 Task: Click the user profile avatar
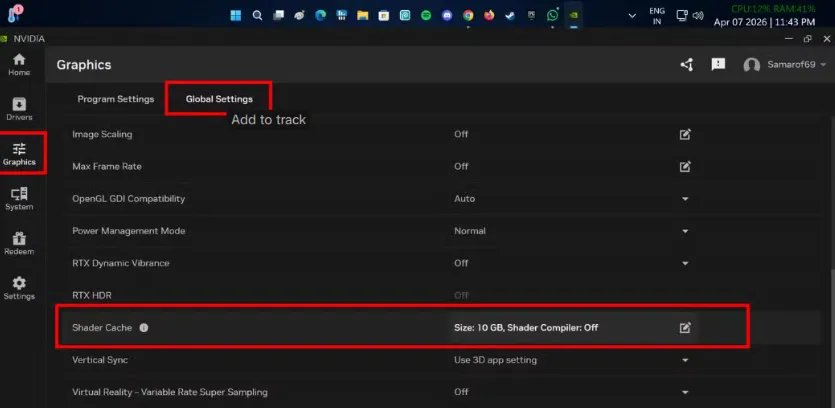coord(751,65)
